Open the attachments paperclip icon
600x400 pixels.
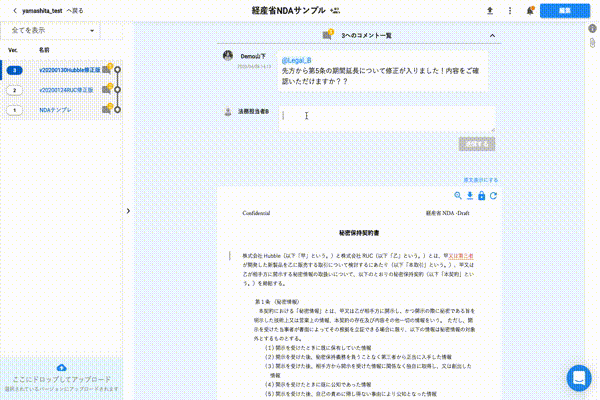[592, 43]
